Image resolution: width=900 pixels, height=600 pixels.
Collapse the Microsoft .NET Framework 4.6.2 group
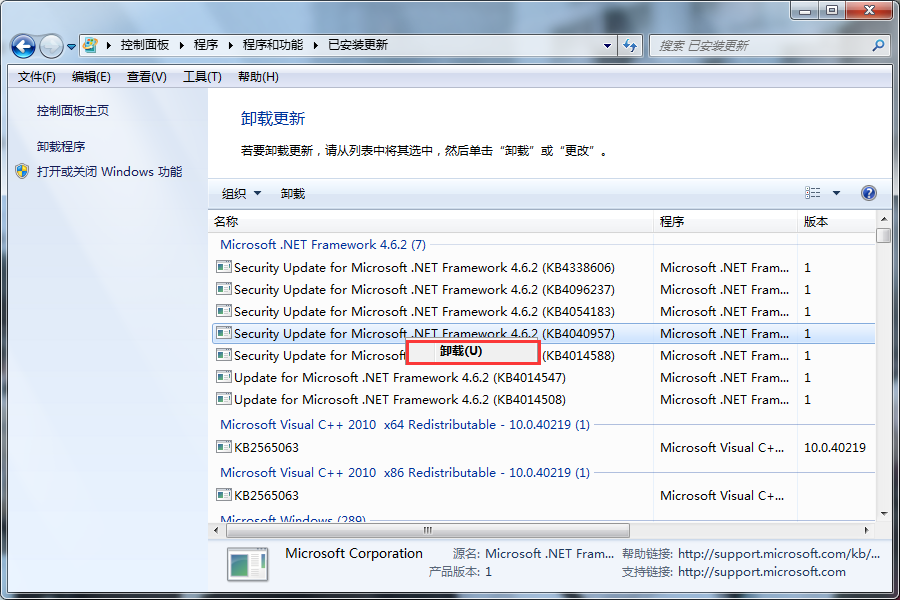pos(322,244)
